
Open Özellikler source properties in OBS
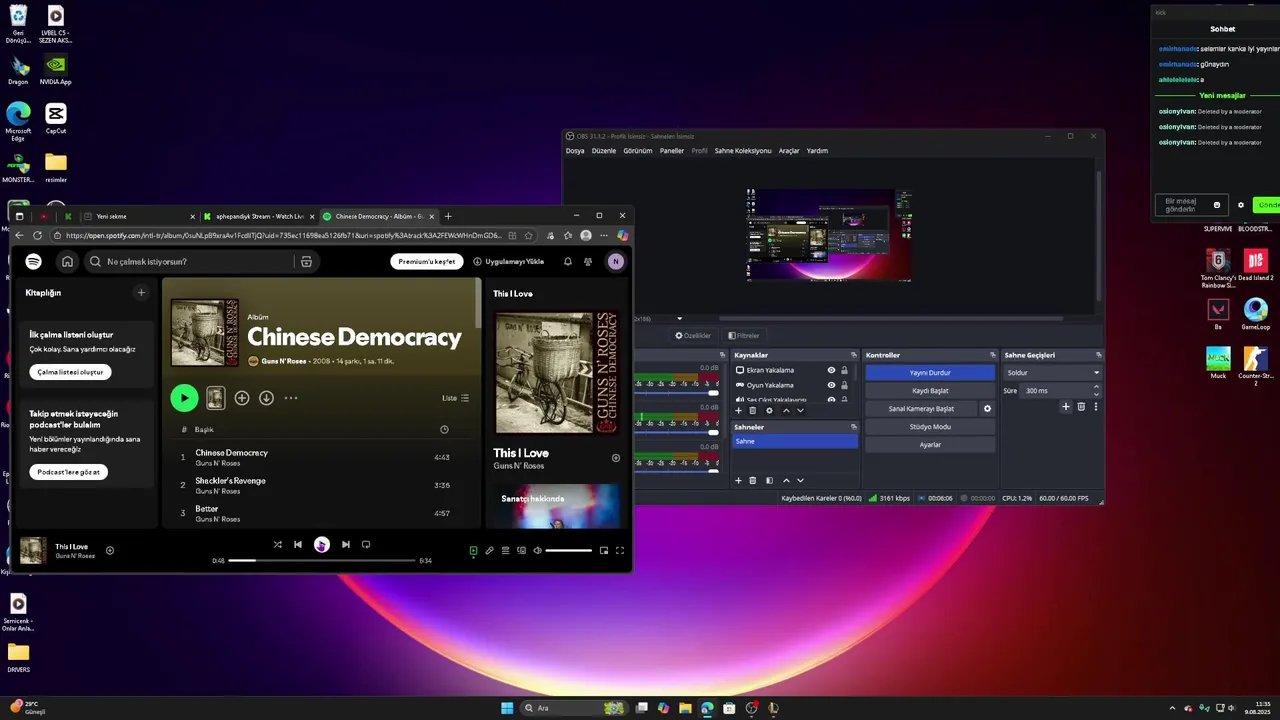[693, 336]
